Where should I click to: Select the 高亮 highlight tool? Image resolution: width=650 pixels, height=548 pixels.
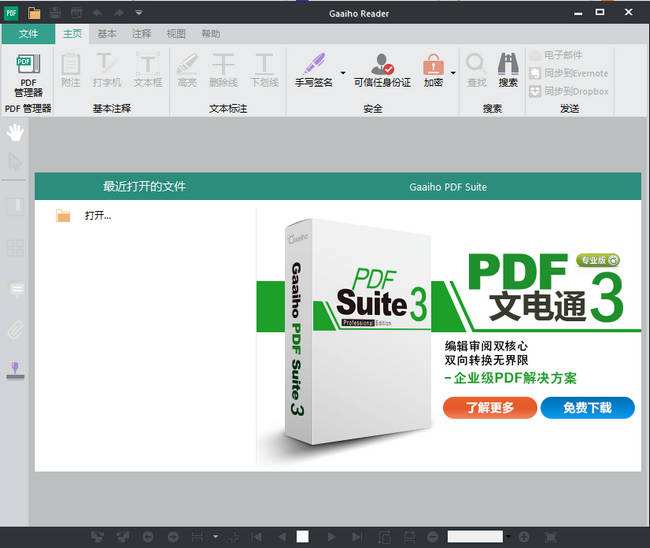pos(187,70)
